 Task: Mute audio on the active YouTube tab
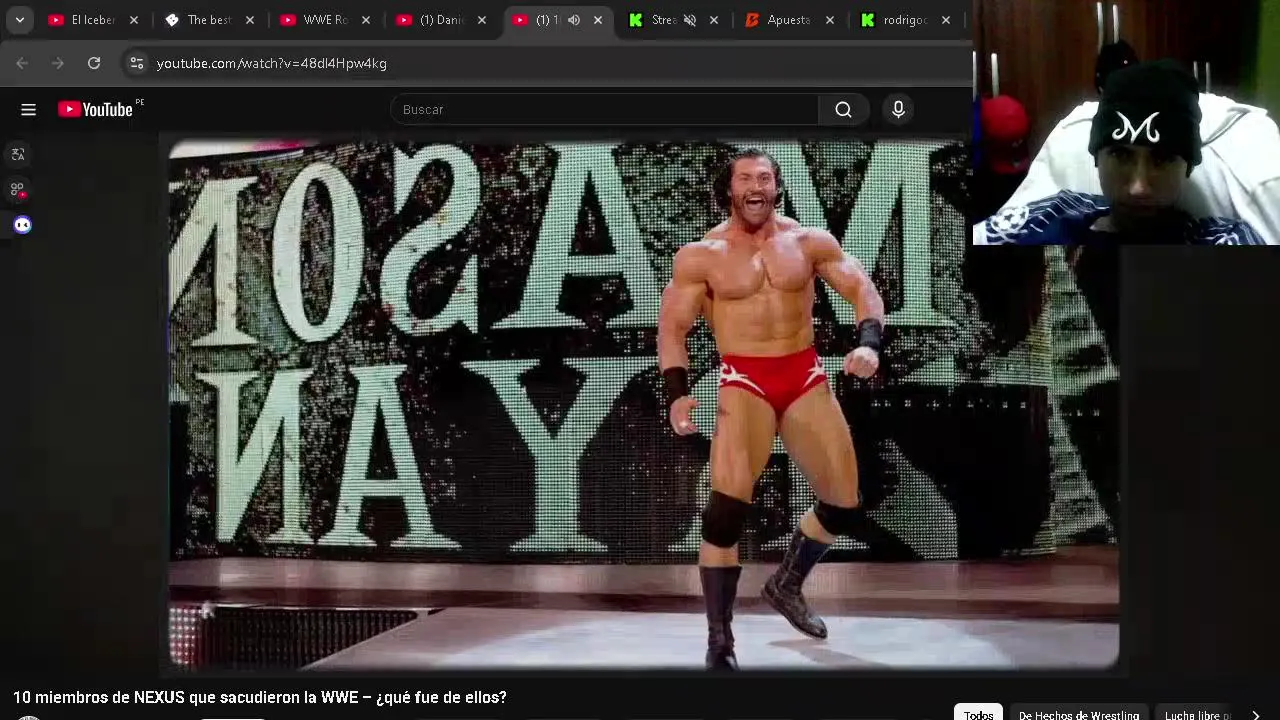point(574,20)
